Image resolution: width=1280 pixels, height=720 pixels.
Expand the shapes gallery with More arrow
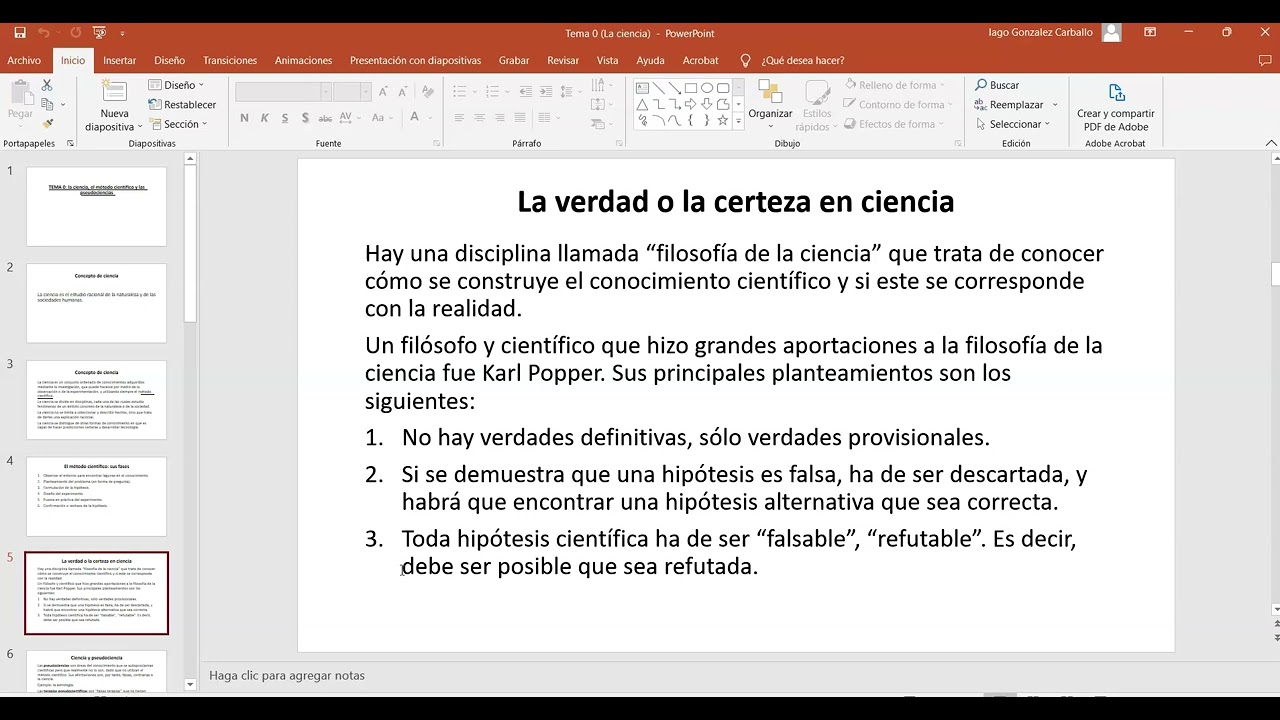pos(738,121)
